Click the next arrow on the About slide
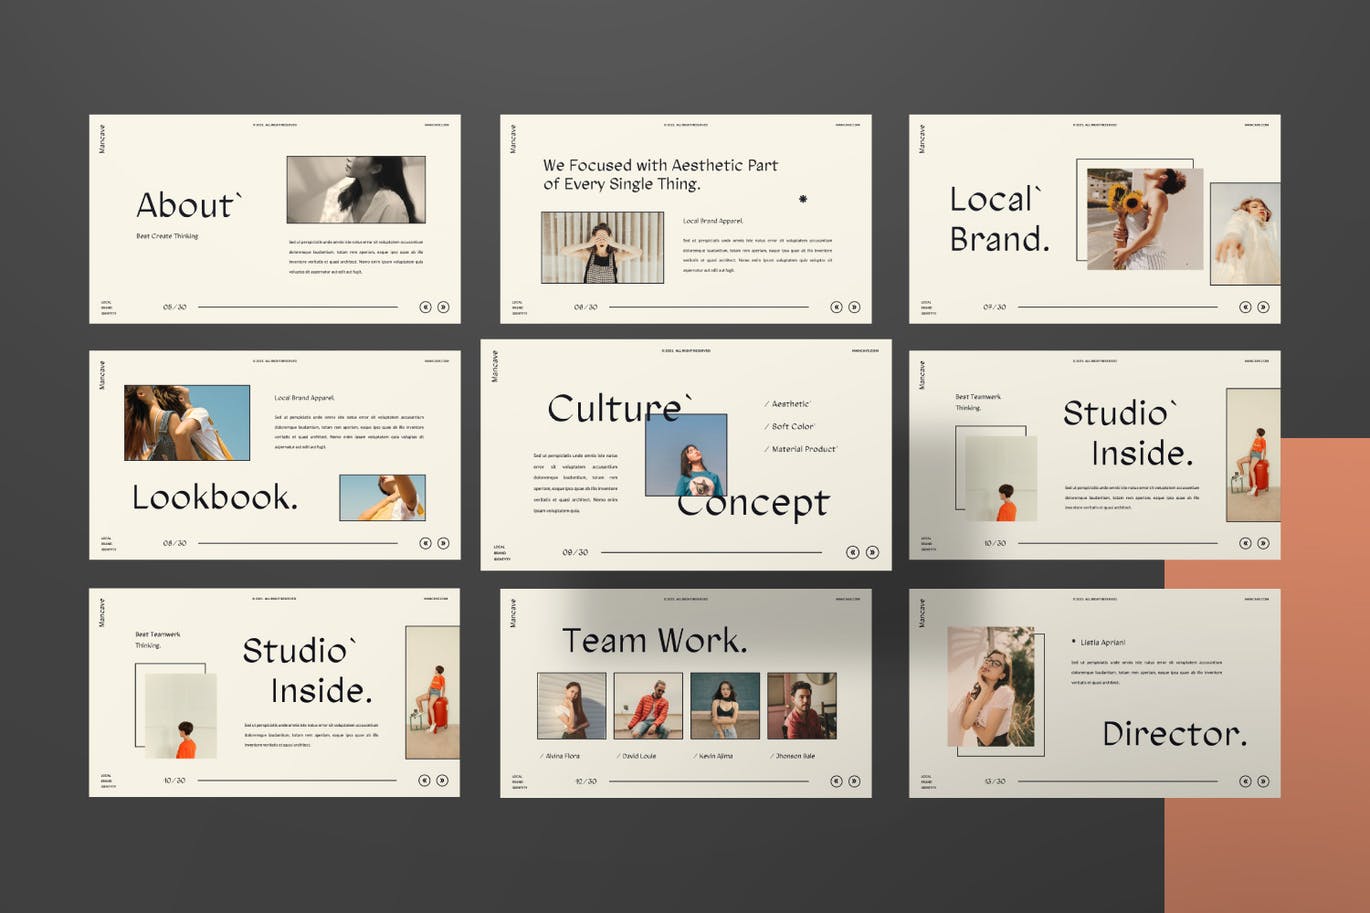This screenshot has width=1370, height=913. pos(443,307)
